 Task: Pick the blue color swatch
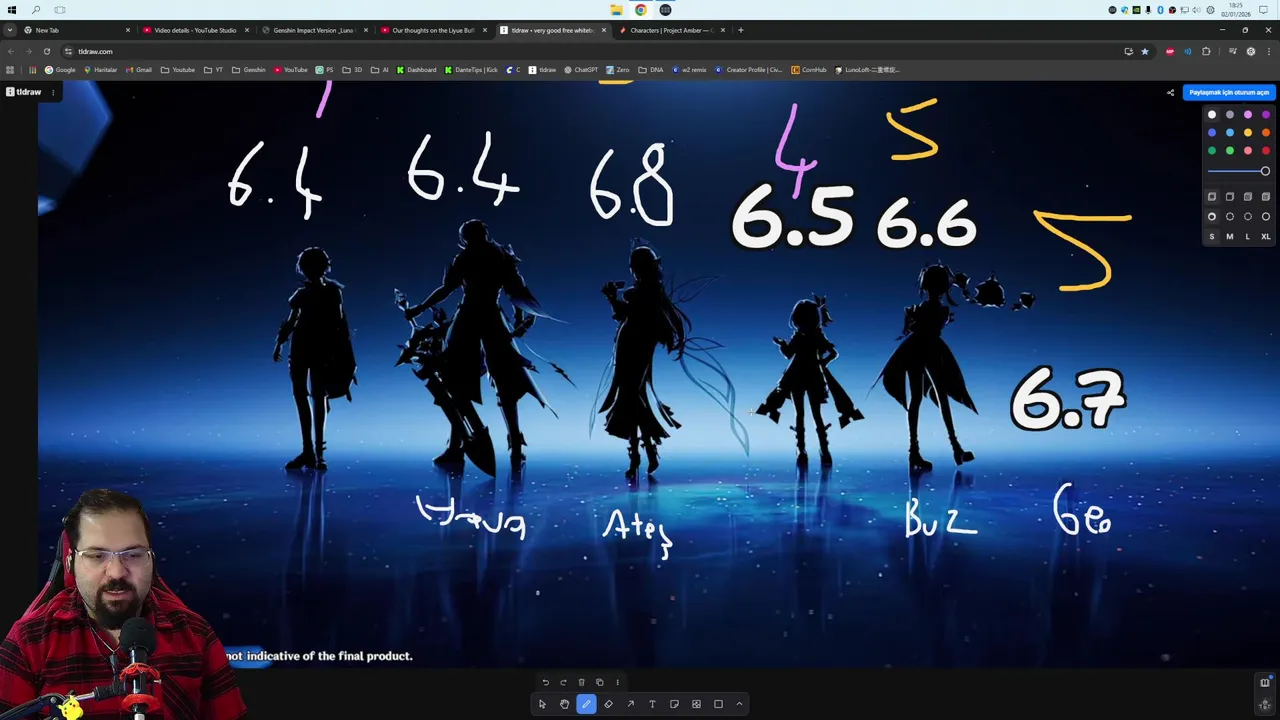tap(1212, 133)
